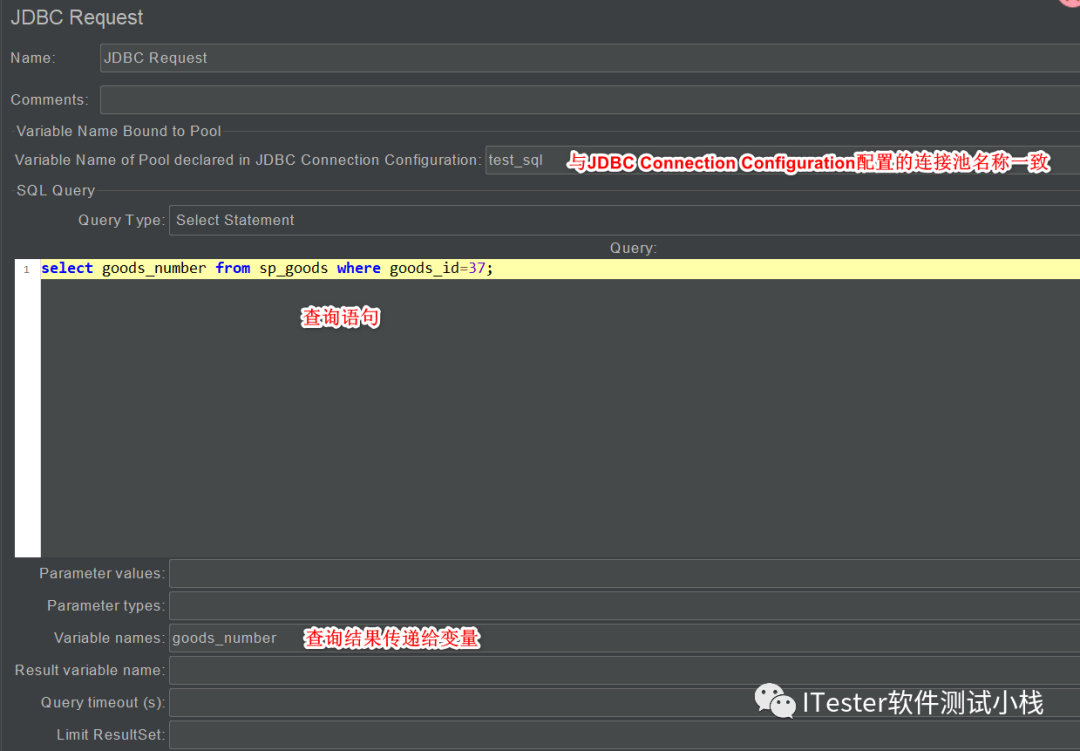Click the 'JDBC Request' panel title

(77, 17)
